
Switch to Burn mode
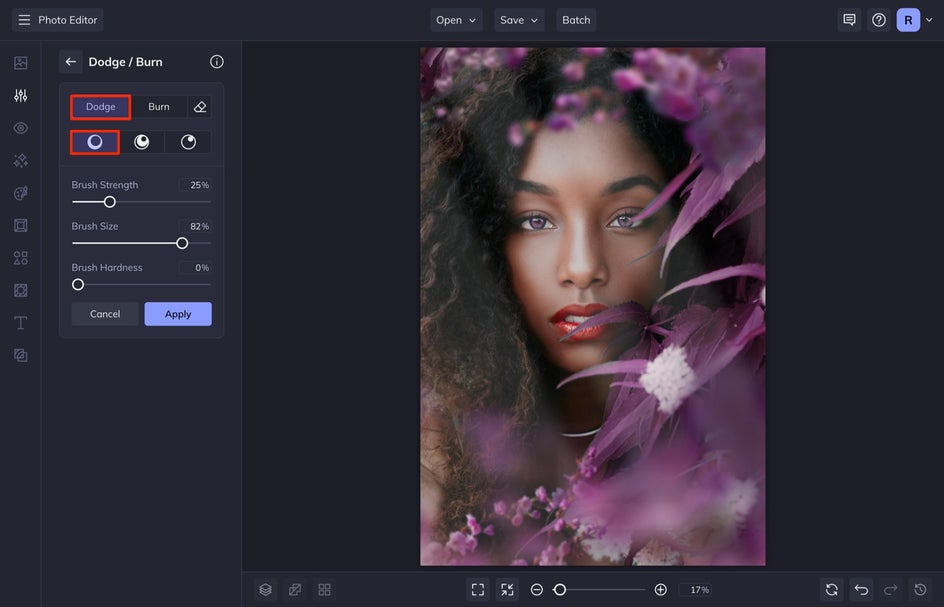point(159,107)
